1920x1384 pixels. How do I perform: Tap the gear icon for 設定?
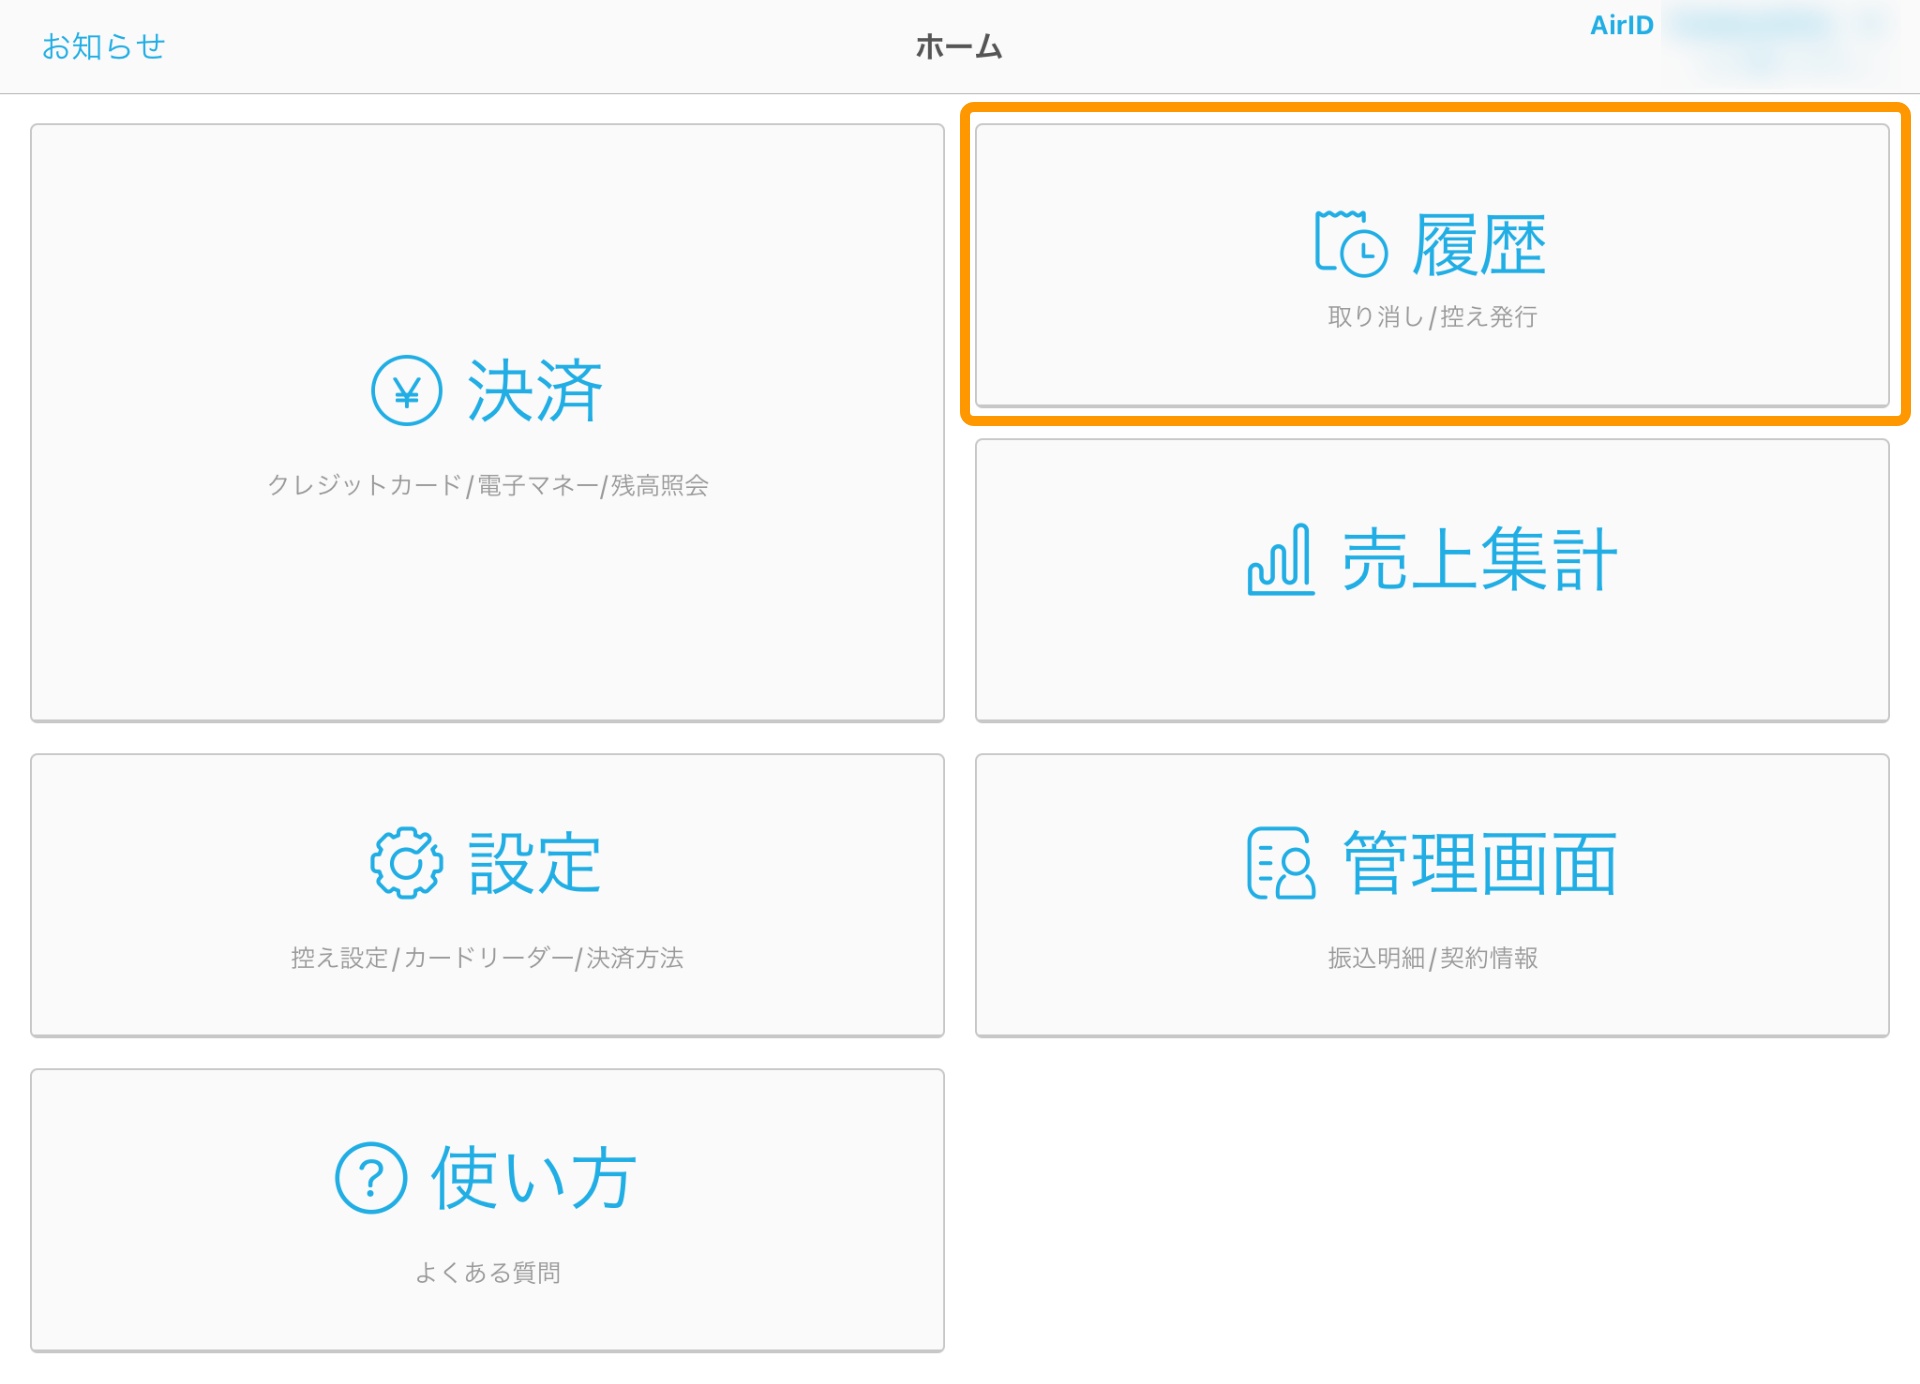[406, 863]
